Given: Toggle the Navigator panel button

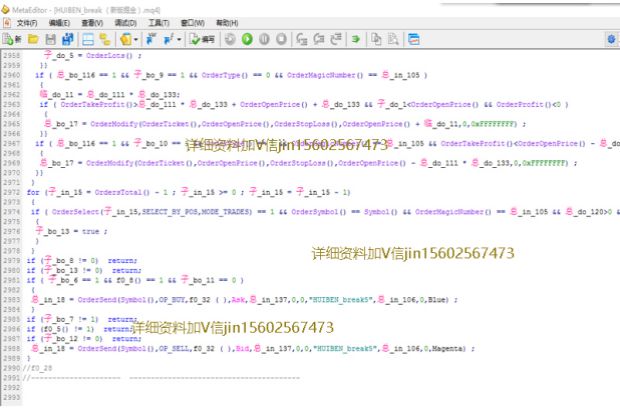Looking at the screenshot, I should [88, 39].
